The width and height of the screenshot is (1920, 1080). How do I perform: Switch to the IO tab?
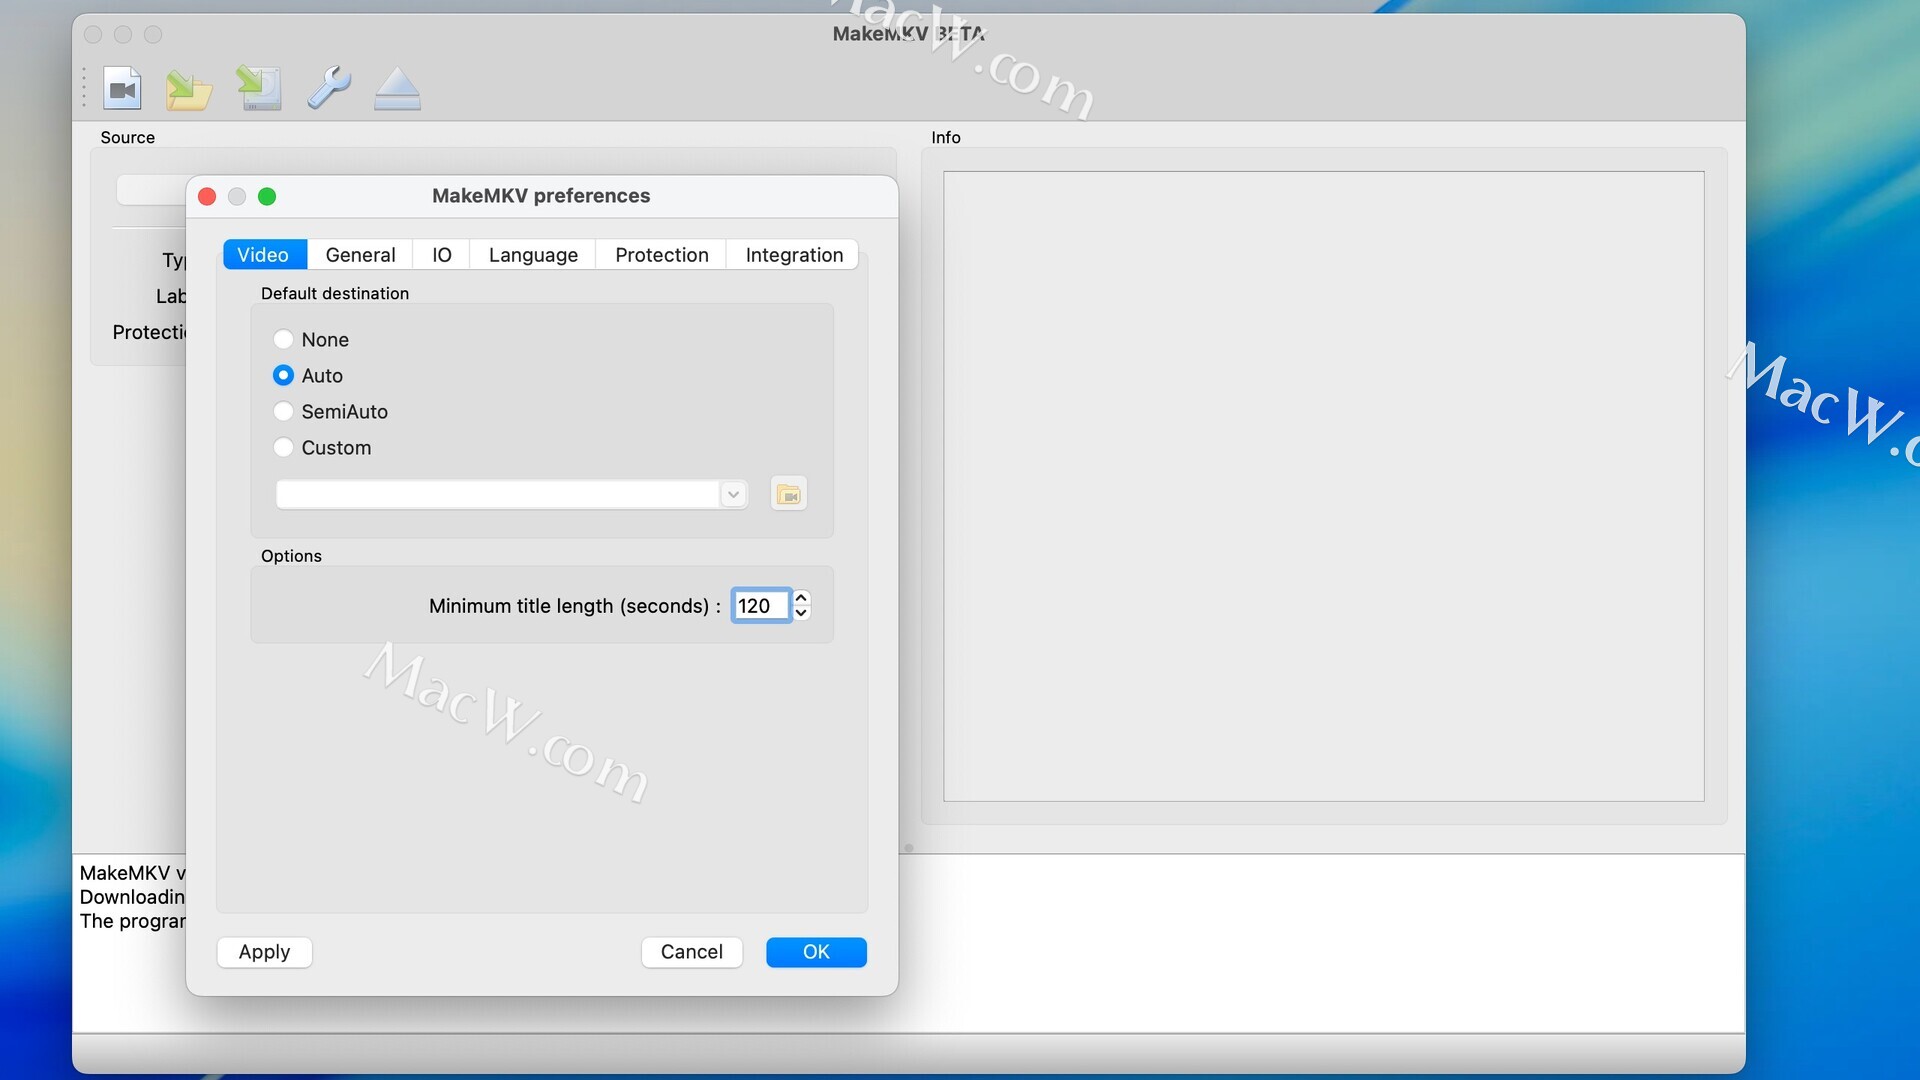point(442,255)
